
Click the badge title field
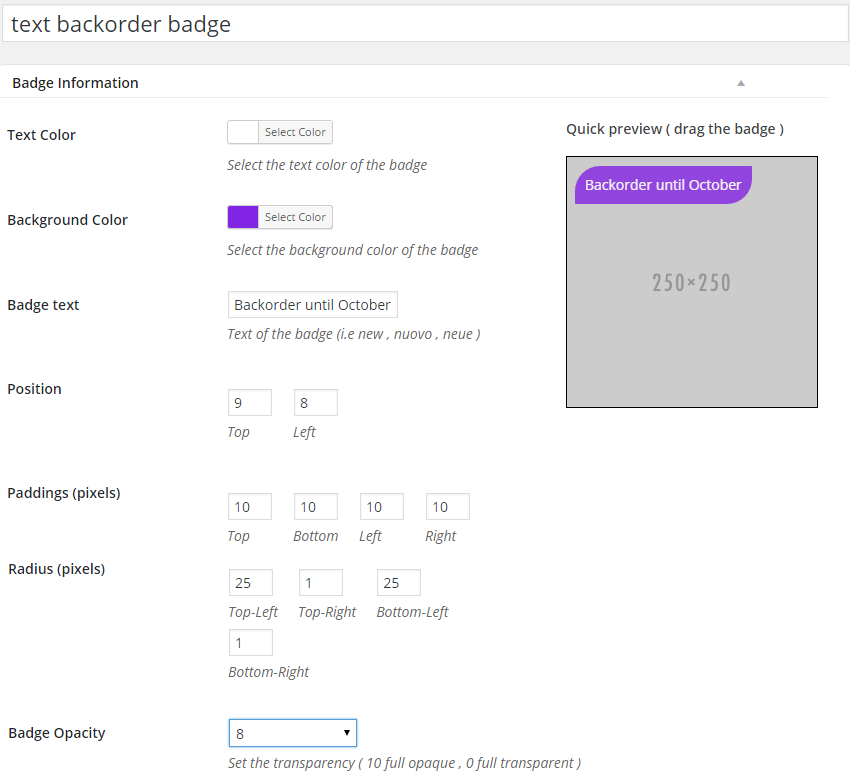point(425,25)
